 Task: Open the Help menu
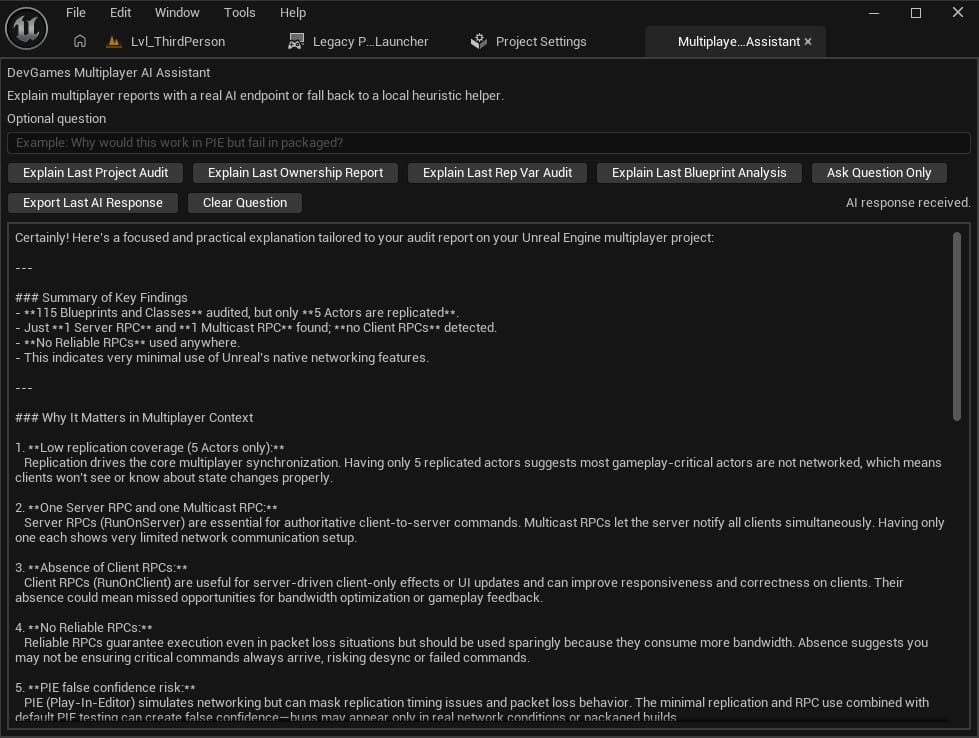(293, 12)
